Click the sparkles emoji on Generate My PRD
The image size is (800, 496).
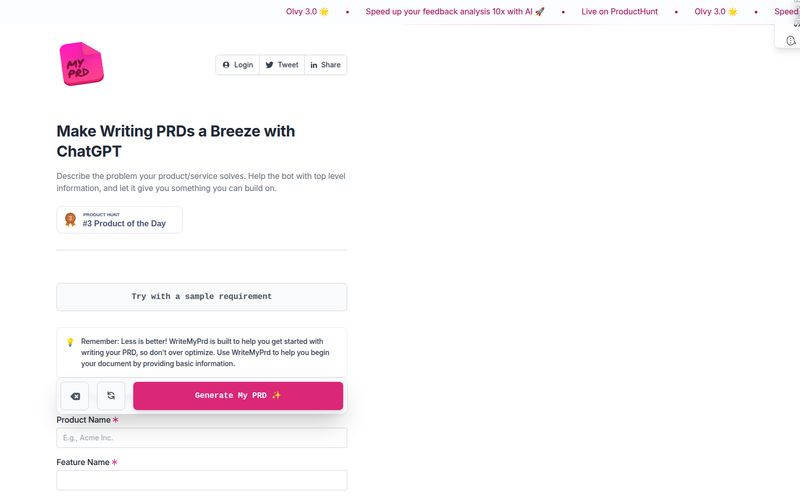coord(277,395)
